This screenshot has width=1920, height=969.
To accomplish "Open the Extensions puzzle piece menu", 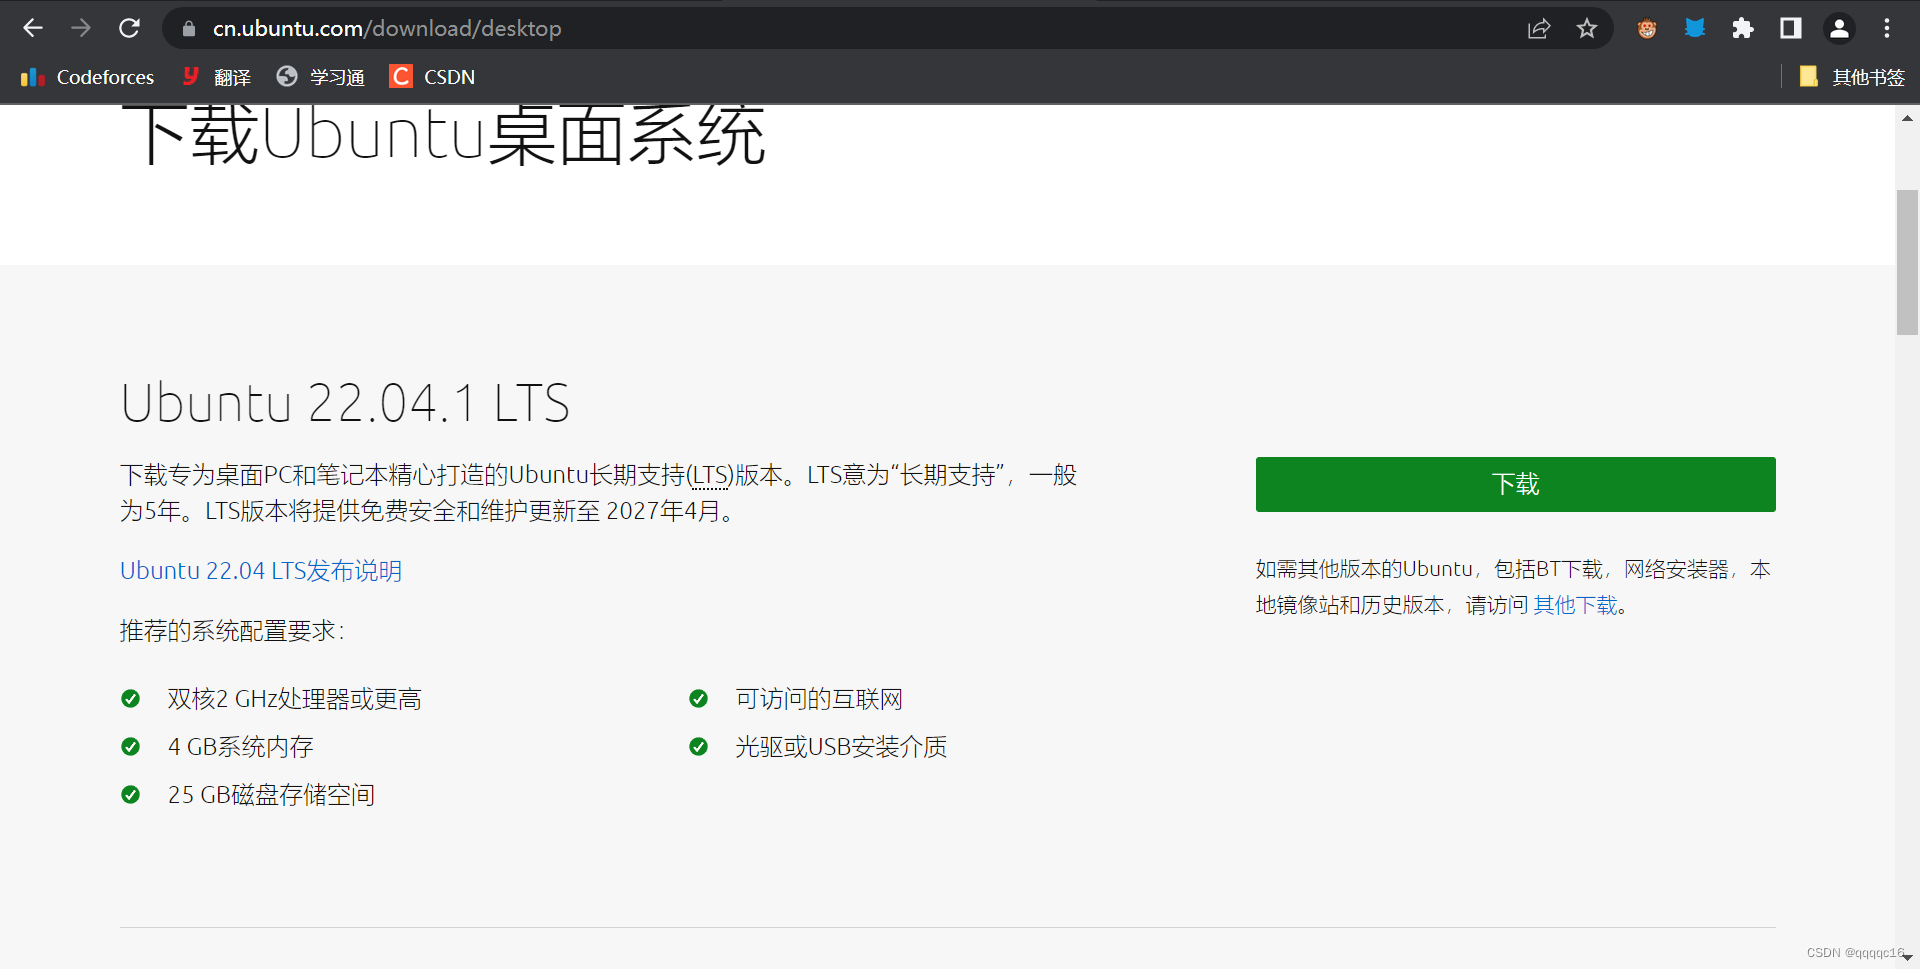I will click(1742, 28).
